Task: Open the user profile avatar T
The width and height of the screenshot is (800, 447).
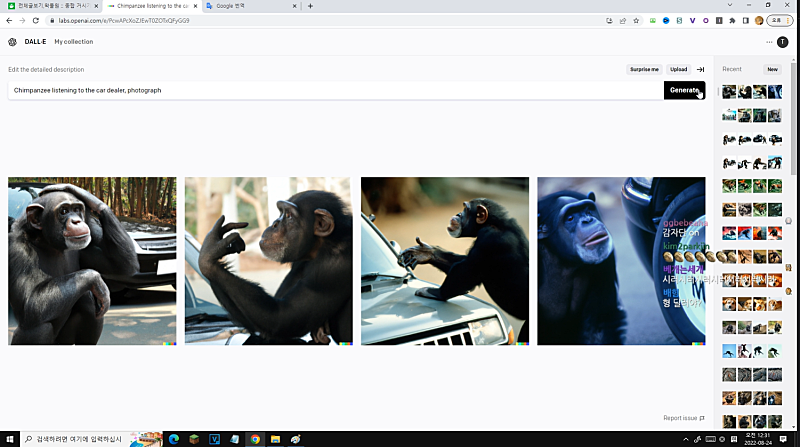Action: (x=783, y=42)
